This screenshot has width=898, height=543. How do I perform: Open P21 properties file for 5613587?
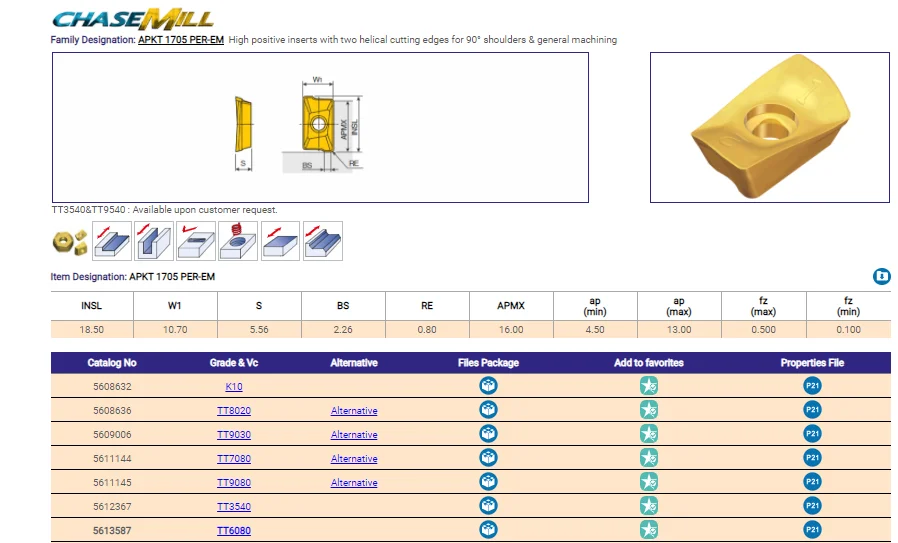(x=812, y=530)
